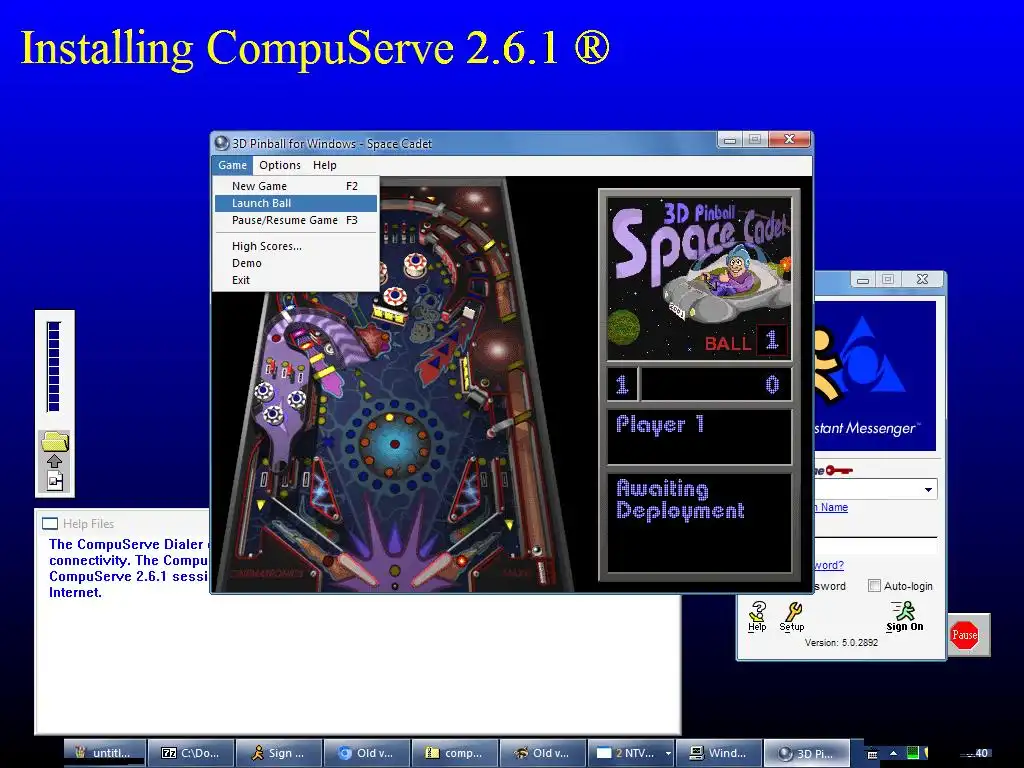Click the blue installer progress bar
The image size is (1024, 768).
click(x=54, y=366)
